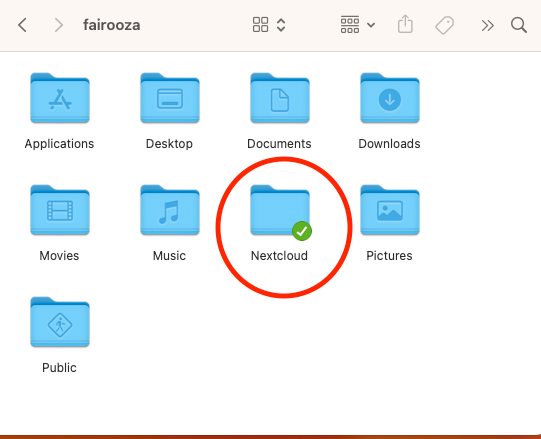Viewport: 541px width, 439px height.
Task: Select the Documents folder icon
Action: tap(280, 98)
